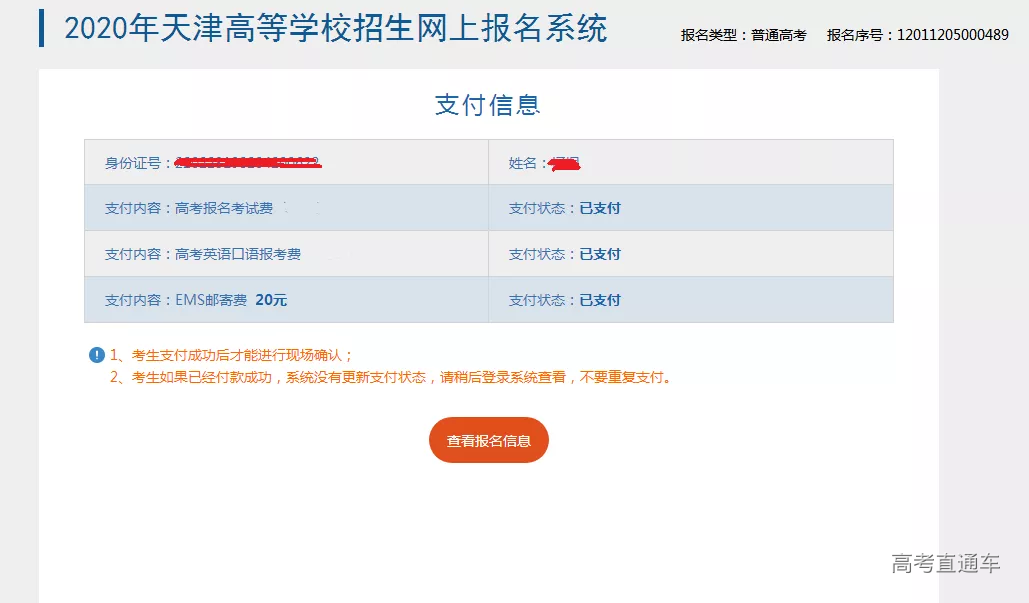The width and height of the screenshot is (1029, 603).
Task: Click the 姓名 label
Action: [x=527, y=163]
